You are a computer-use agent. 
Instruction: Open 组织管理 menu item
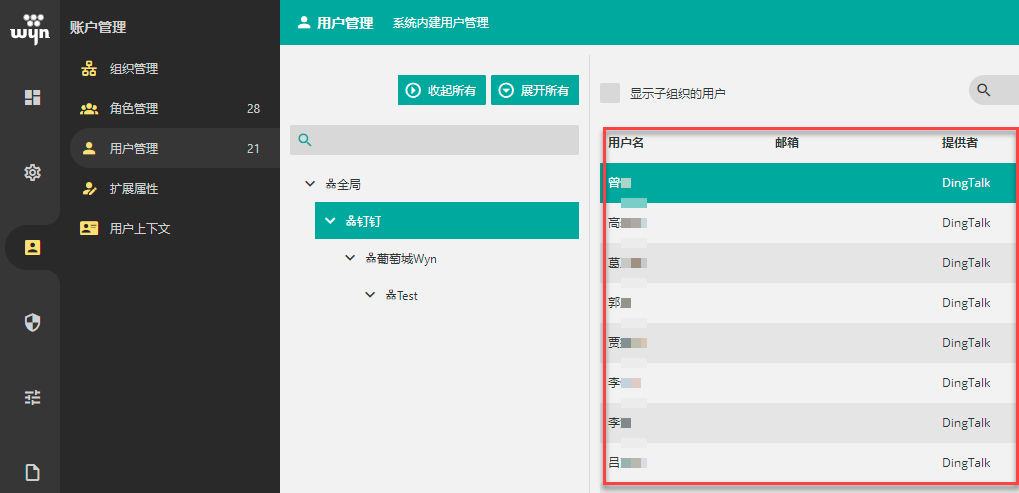click(134, 69)
